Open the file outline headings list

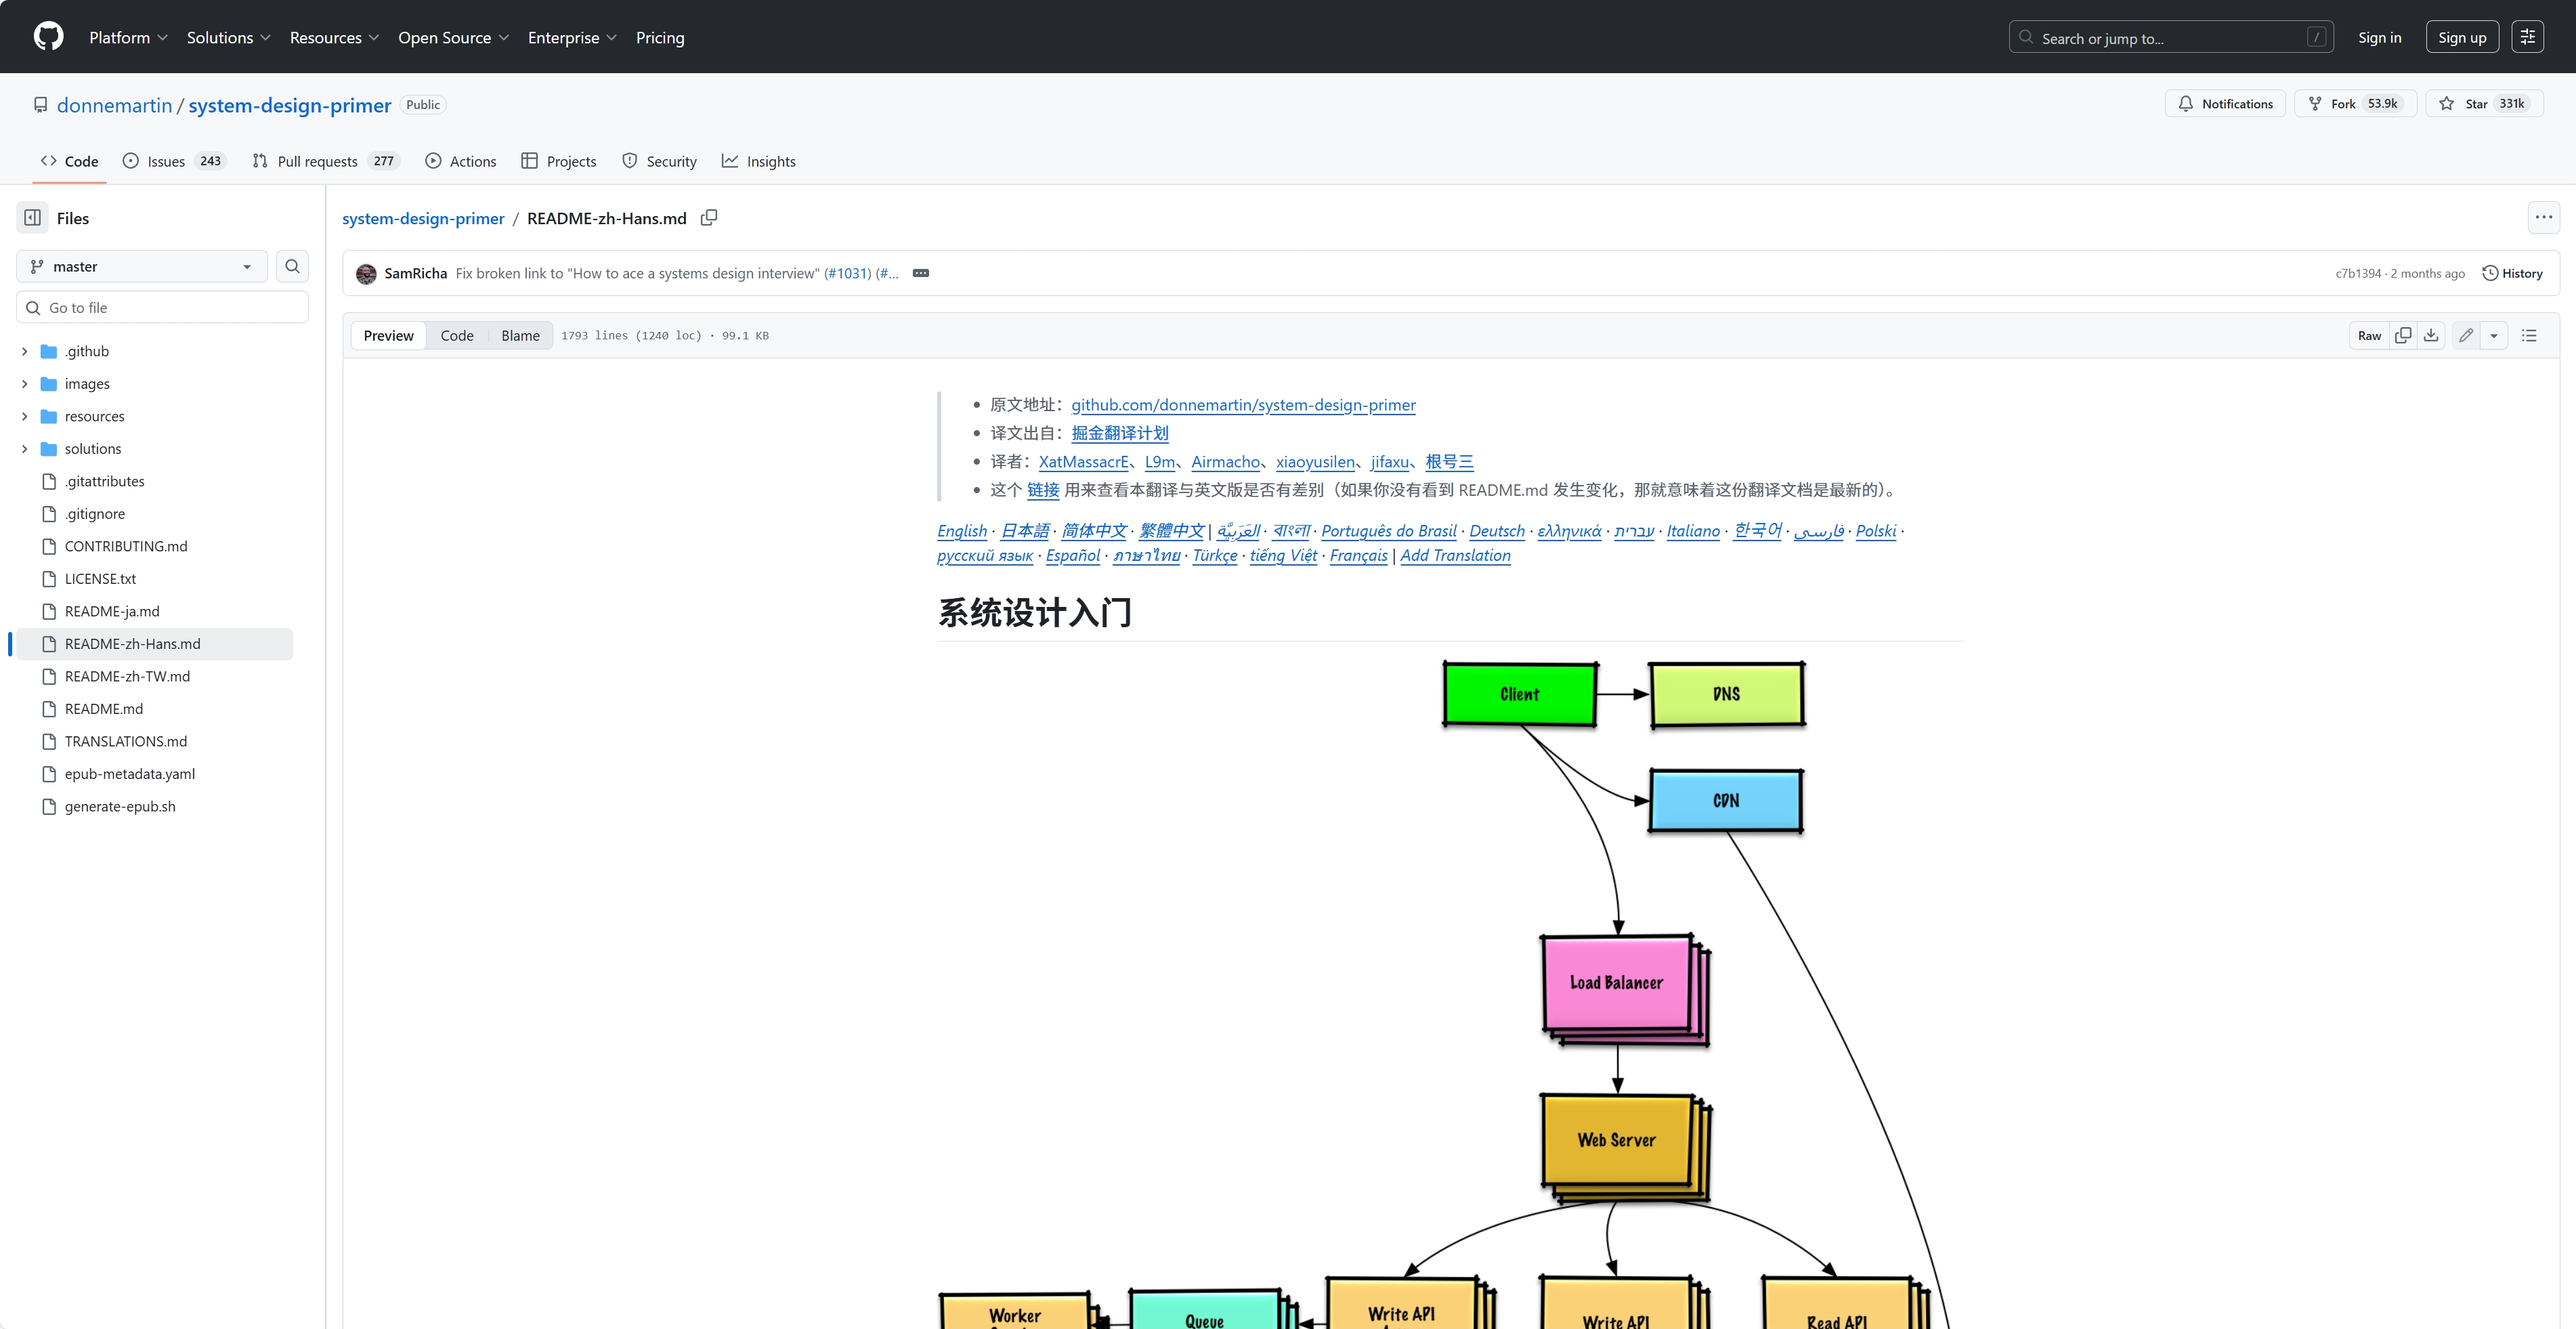[2530, 335]
